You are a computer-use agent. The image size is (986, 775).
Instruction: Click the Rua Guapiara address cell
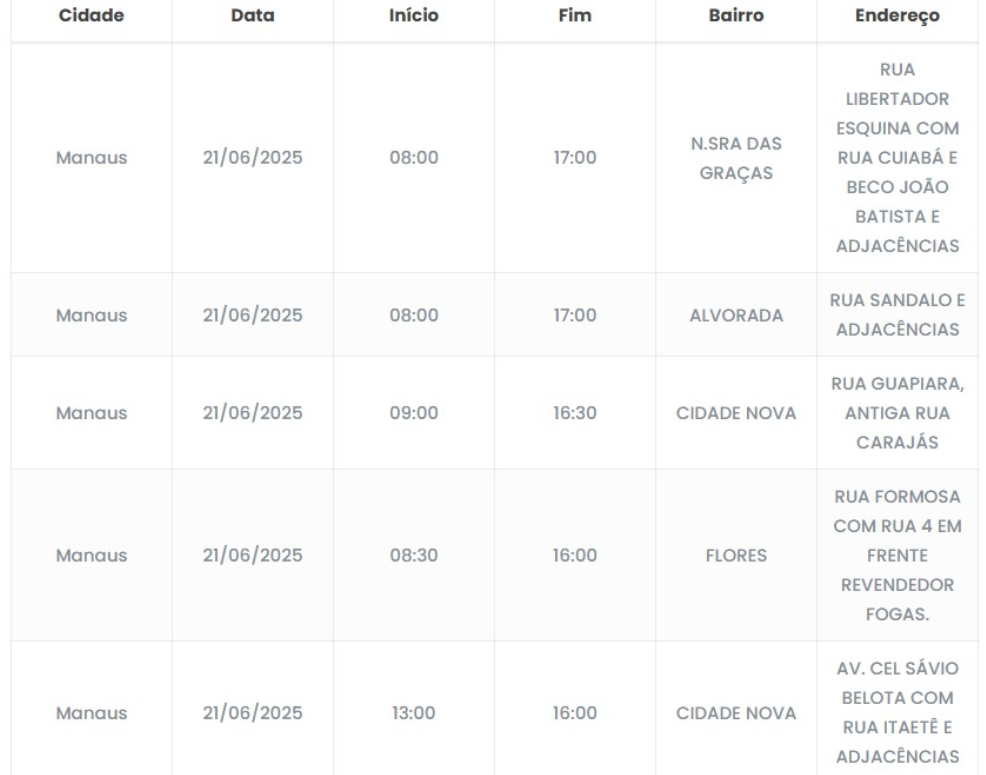click(897, 413)
